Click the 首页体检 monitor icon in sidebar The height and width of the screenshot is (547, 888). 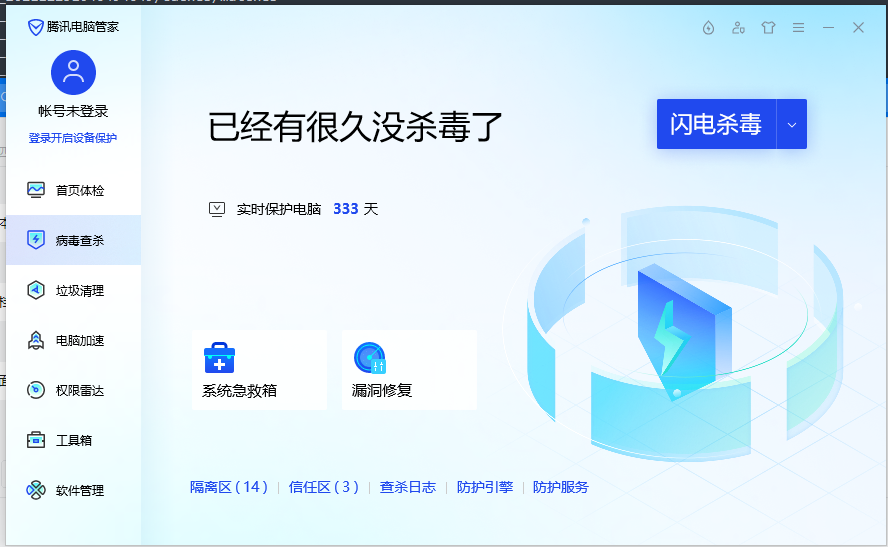point(36,190)
